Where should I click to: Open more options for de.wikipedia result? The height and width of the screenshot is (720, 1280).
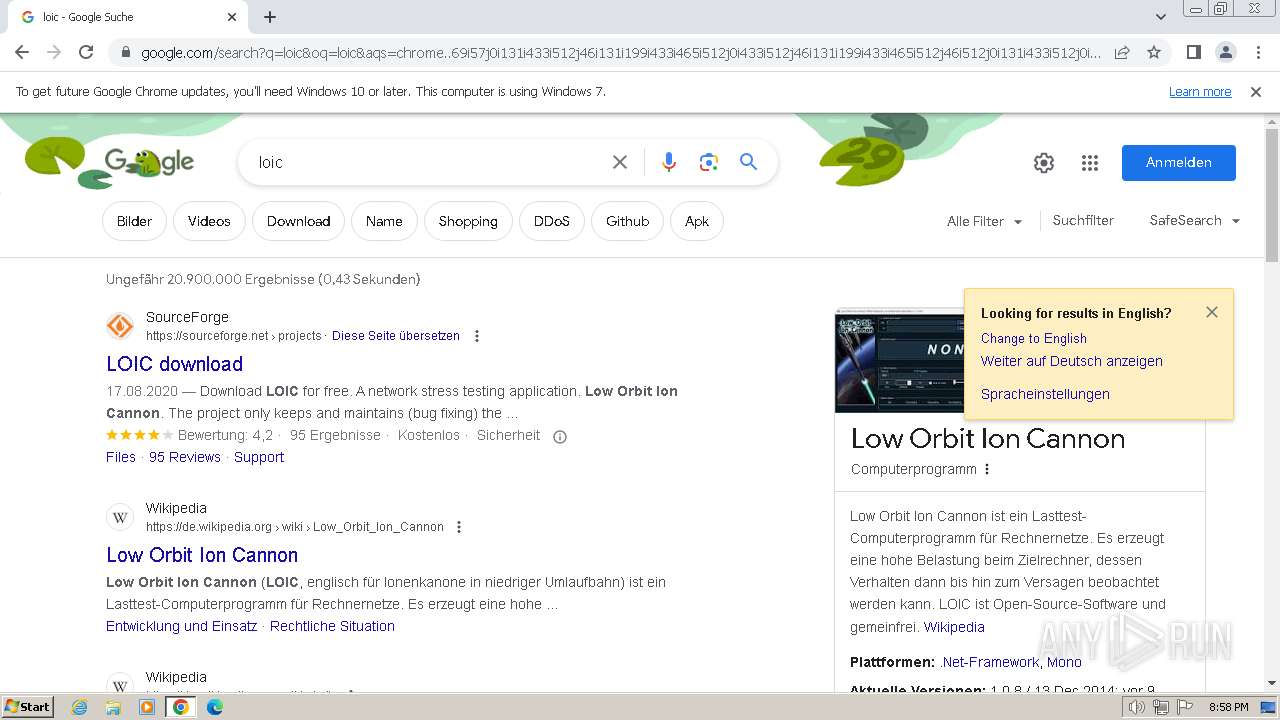459,527
